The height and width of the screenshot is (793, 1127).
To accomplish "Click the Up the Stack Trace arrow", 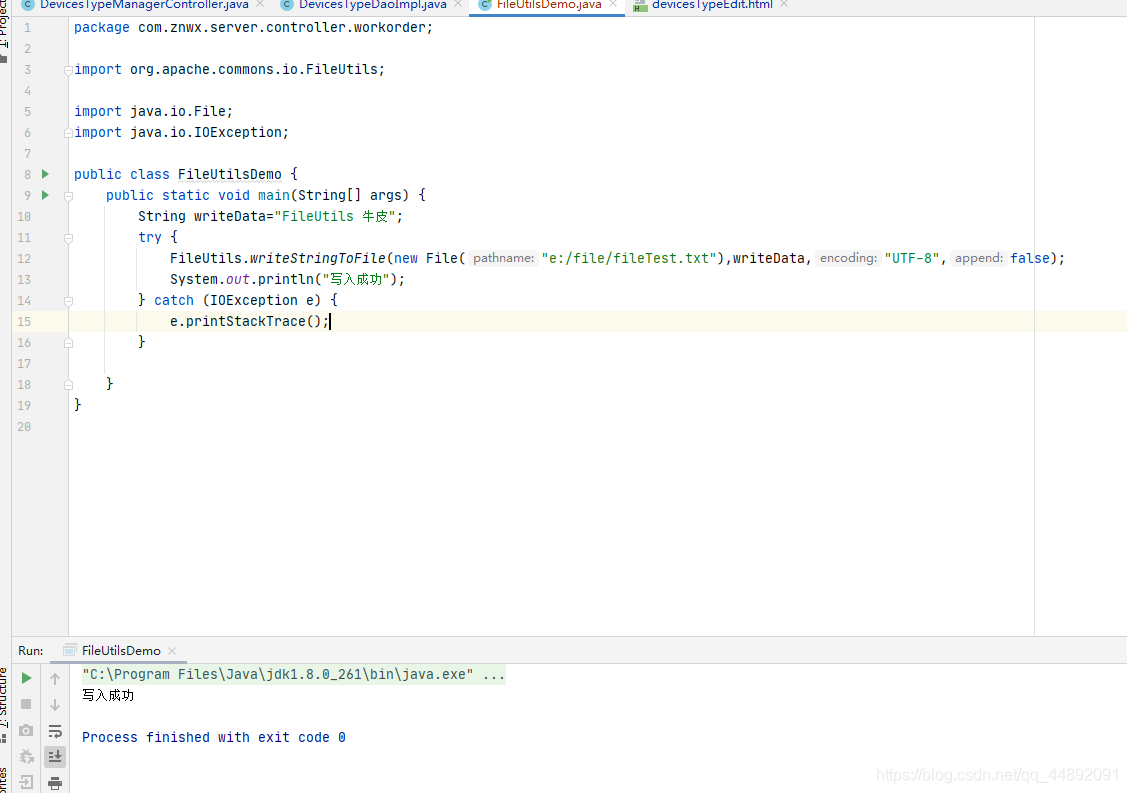I will [55, 678].
